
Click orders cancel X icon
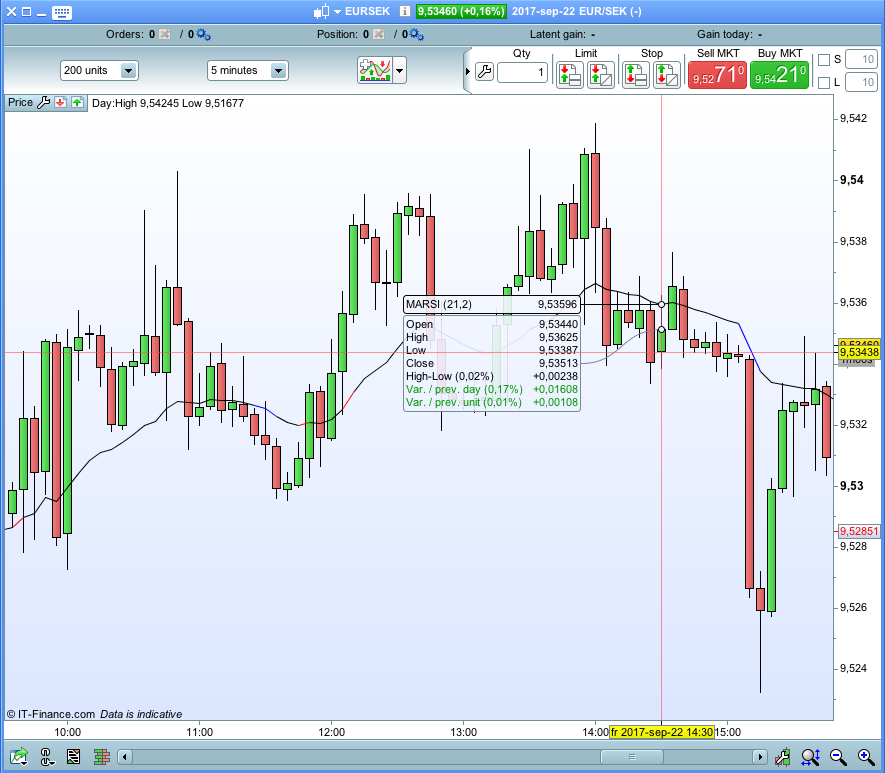pyautogui.click(x=164, y=34)
